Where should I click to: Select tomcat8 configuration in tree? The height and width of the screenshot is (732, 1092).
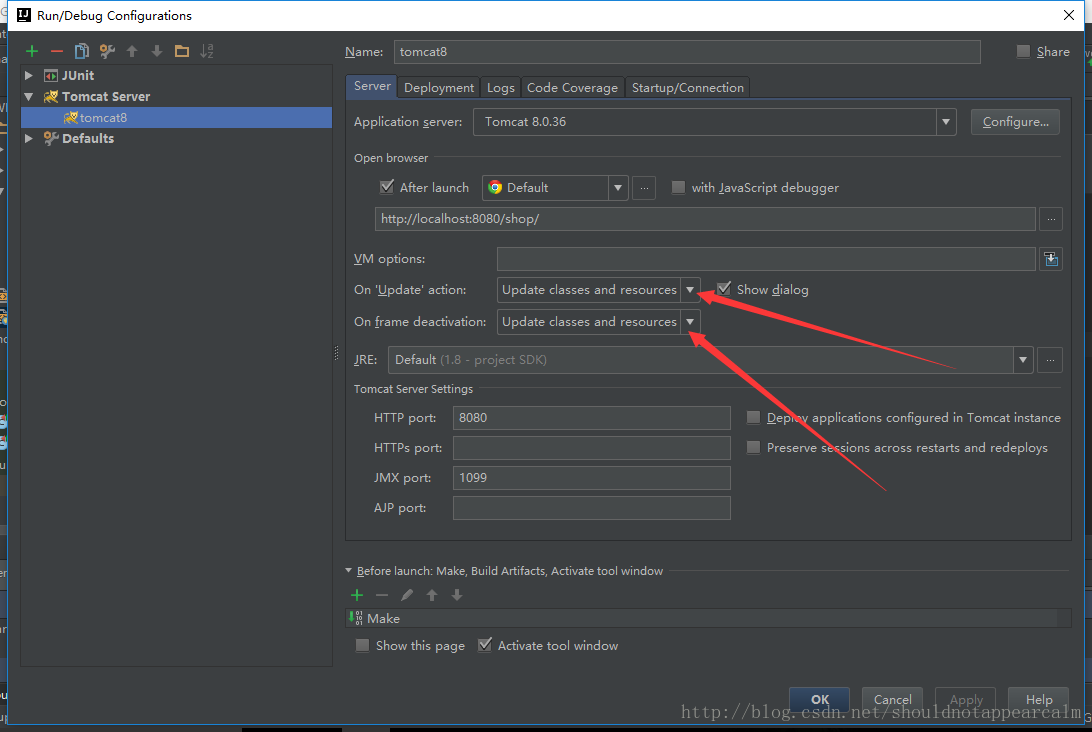(x=177, y=117)
